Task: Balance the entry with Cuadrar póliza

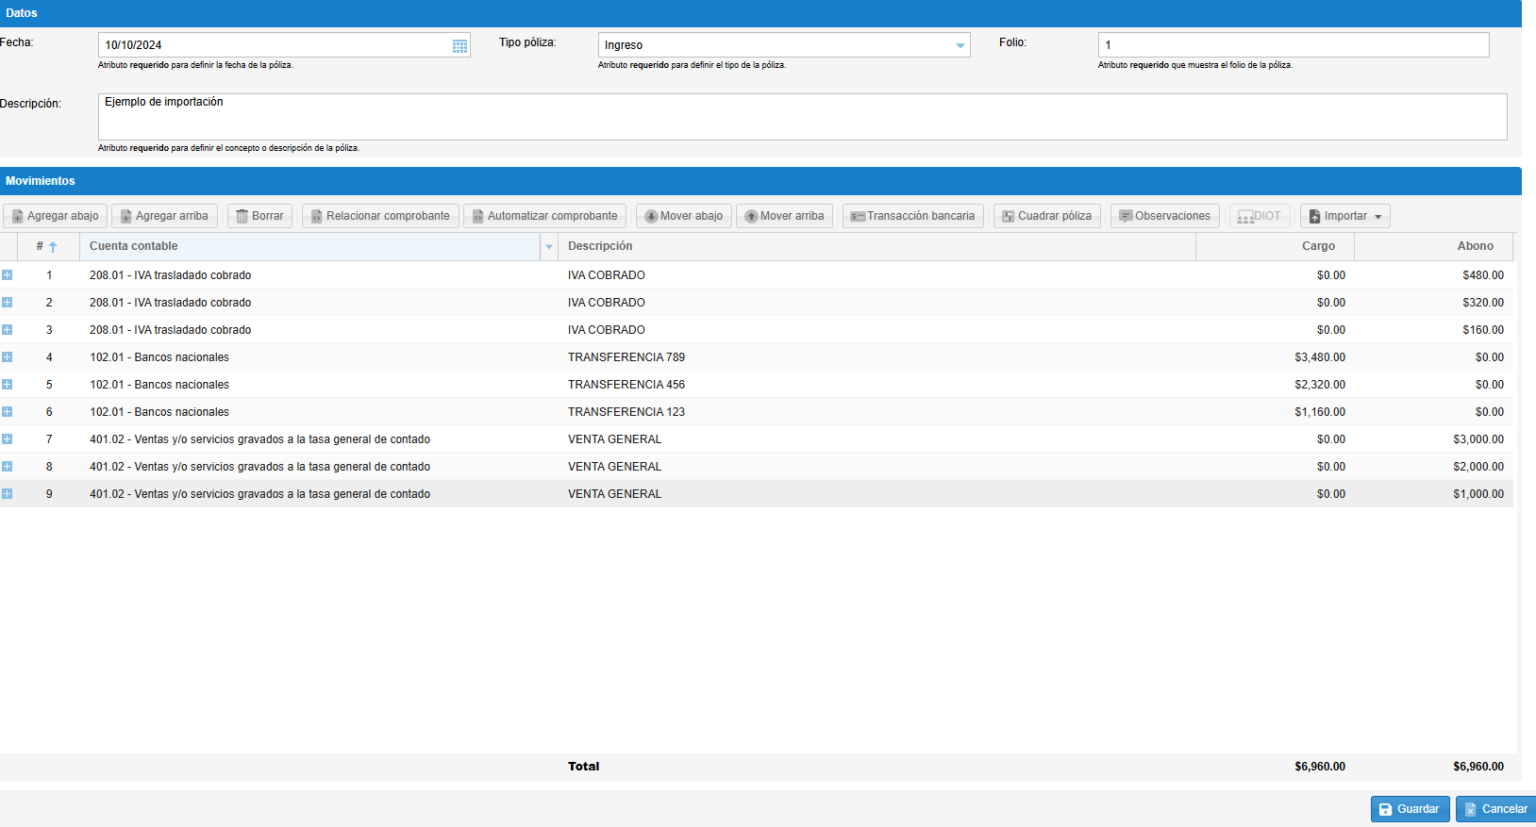Action: click(x=1047, y=216)
